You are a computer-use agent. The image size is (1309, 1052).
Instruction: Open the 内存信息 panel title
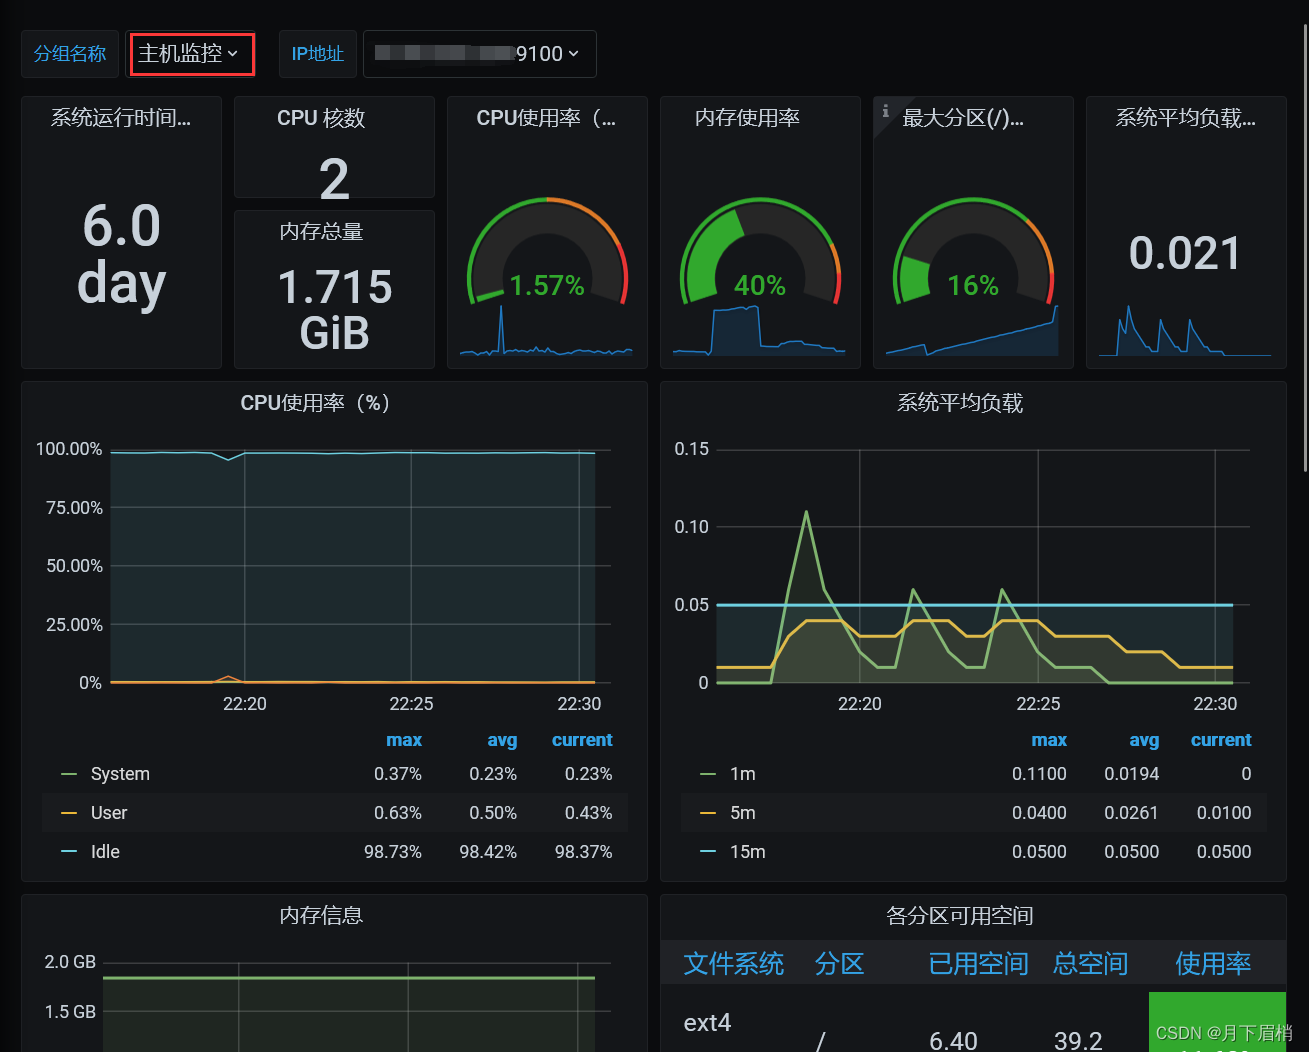tap(321, 915)
